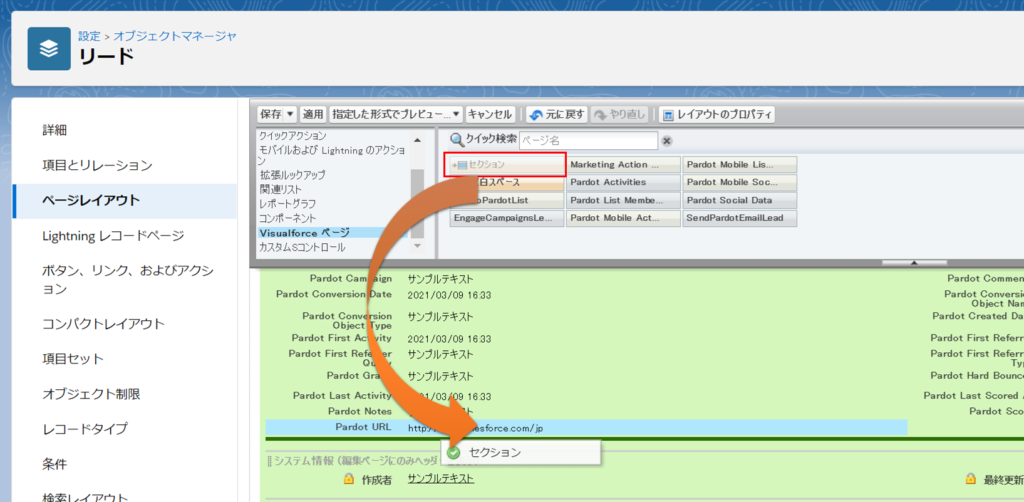Image resolution: width=1024 pixels, height=502 pixels.
Task: Click the セクション palette item
Action: [x=506, y=165]
